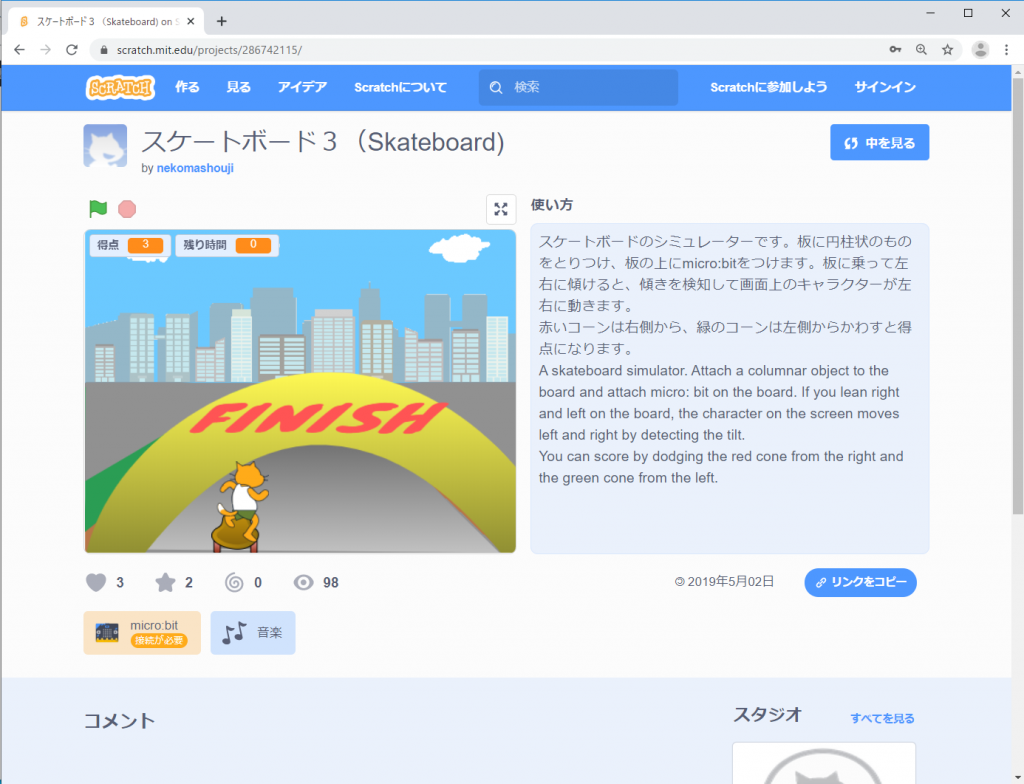Love this project with heart icon
The width and height of the screenshot is (1024, 784).
pos(96,582)
